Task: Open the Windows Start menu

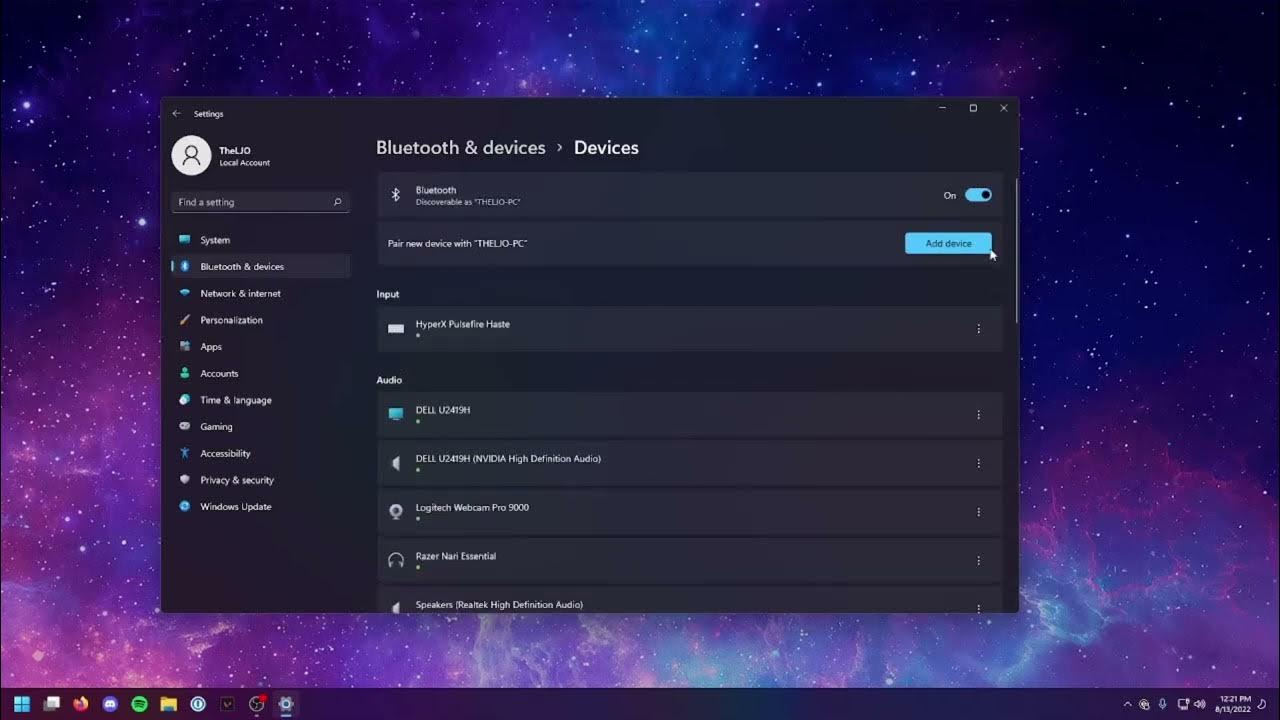Action: click(22, 704)
